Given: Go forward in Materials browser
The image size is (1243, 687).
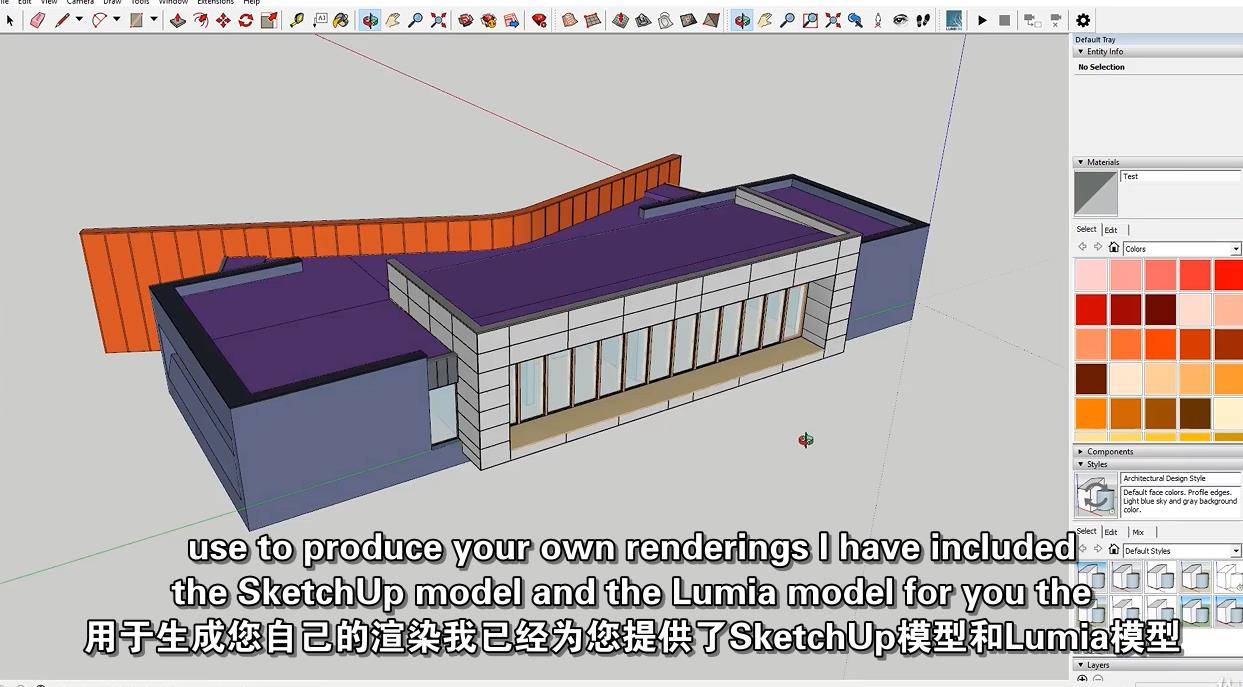Looking at the screenshot, I should 1097,247.
